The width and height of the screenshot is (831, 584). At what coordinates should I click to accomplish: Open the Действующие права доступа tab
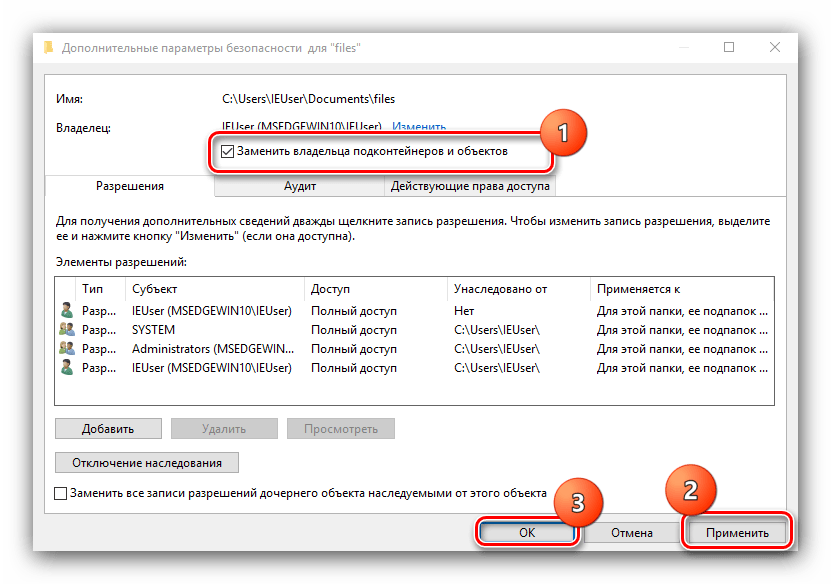[x=470, y=186]
